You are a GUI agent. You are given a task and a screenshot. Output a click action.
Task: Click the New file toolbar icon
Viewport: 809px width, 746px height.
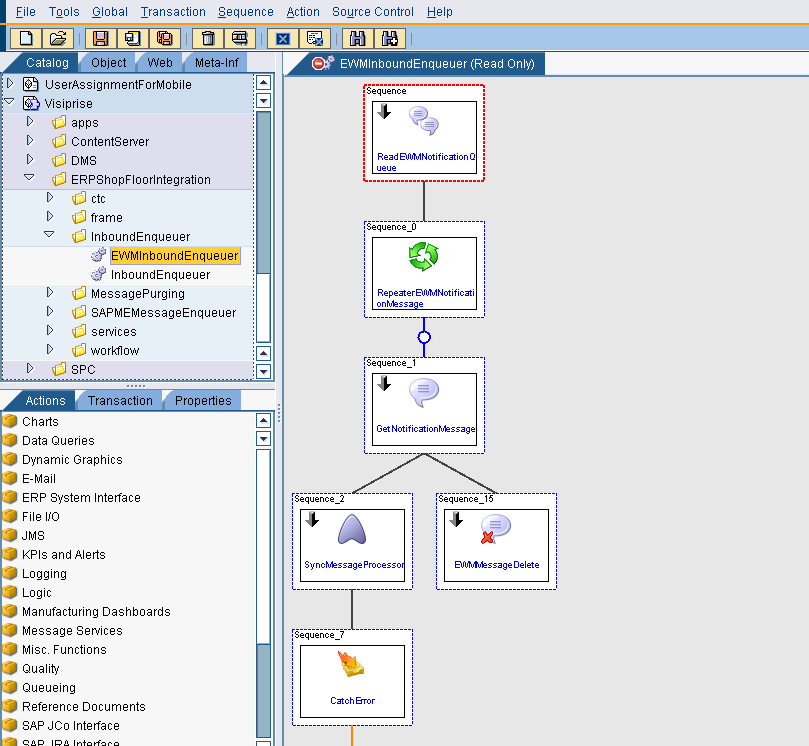click(x=26, y=39)
